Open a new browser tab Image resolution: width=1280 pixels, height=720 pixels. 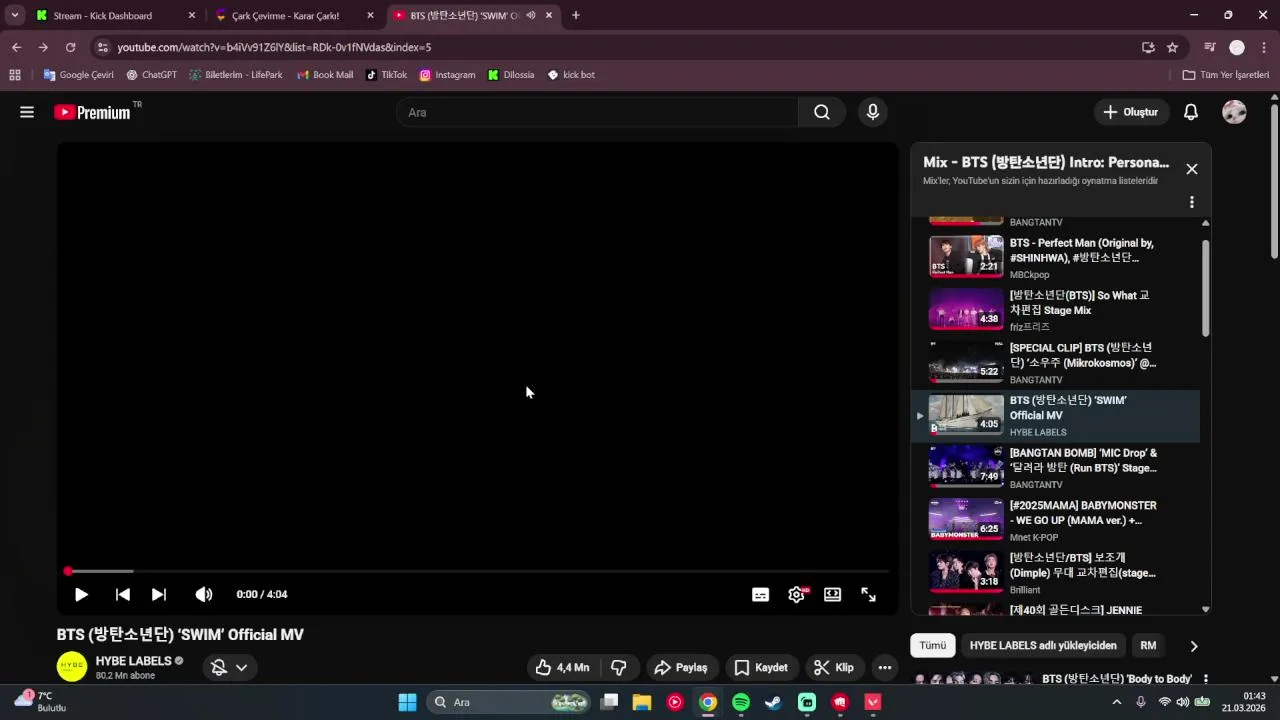[575, 15]
